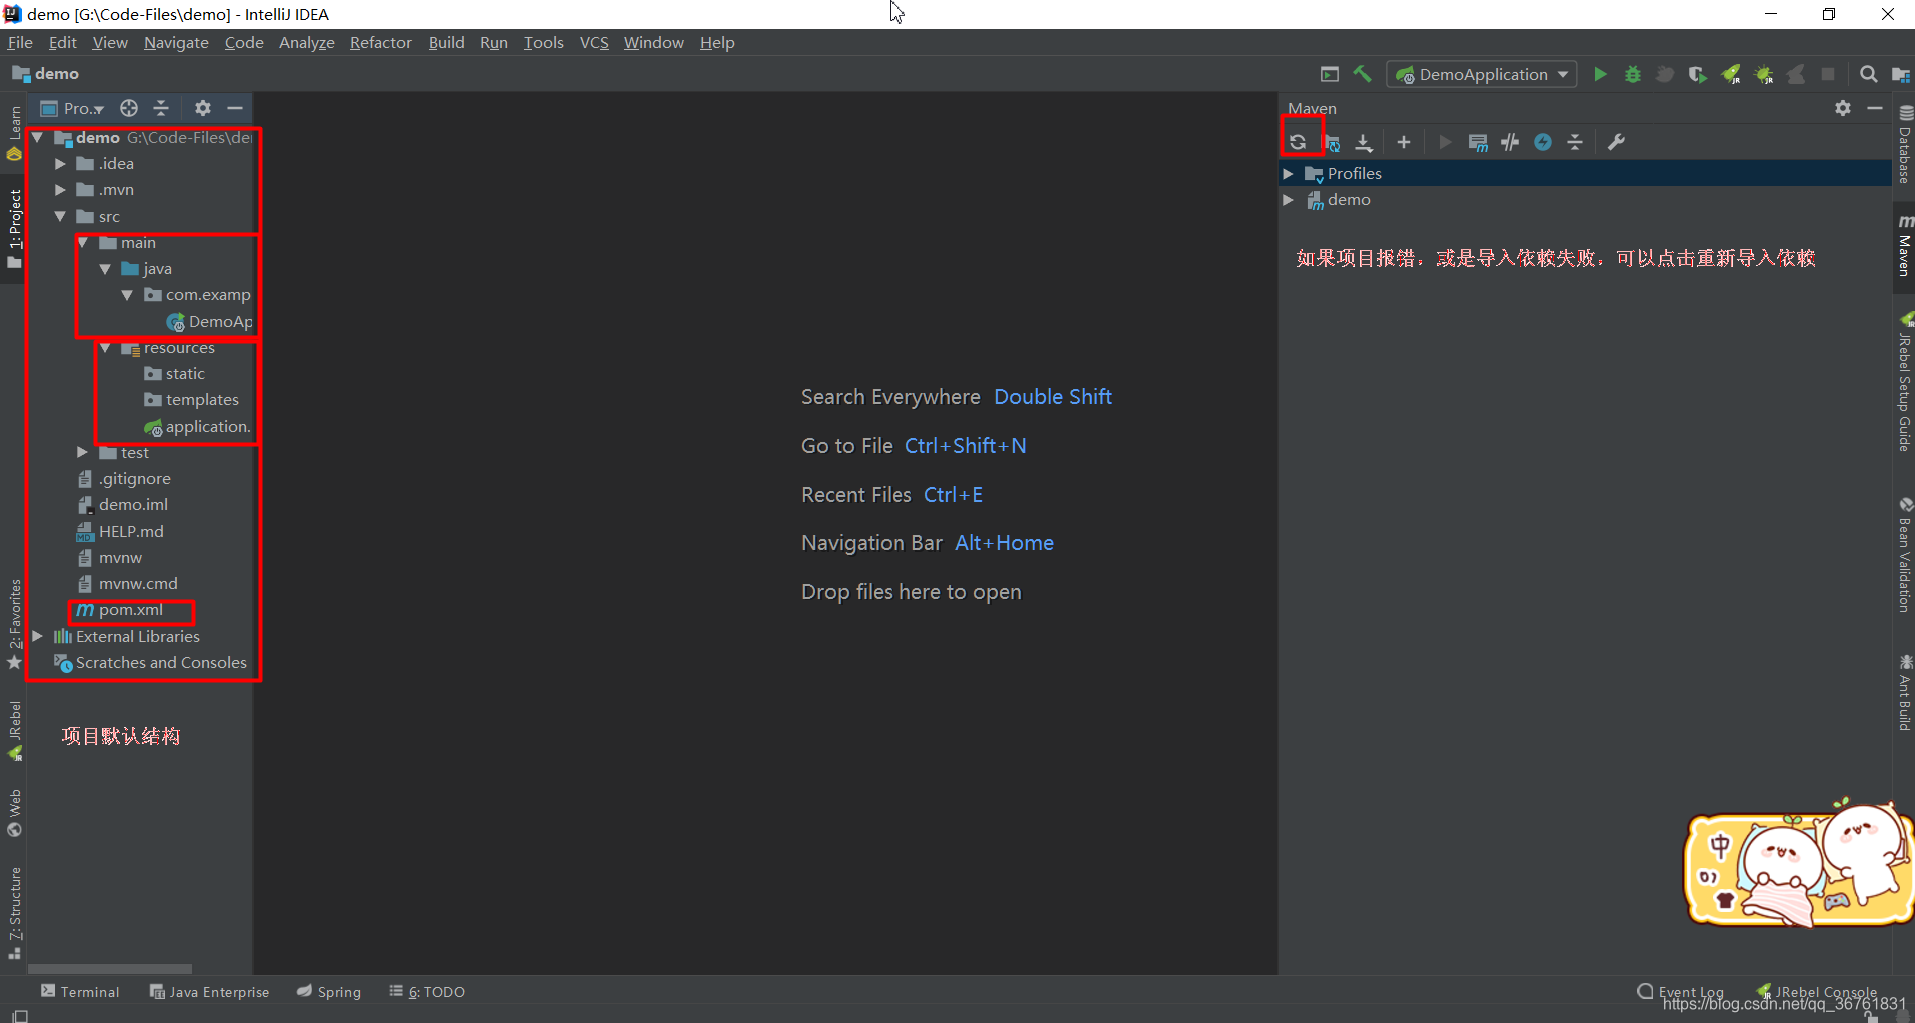Screen dimensions: 1915x1023
Task: Open the Refactor menu
Action: 381,42
